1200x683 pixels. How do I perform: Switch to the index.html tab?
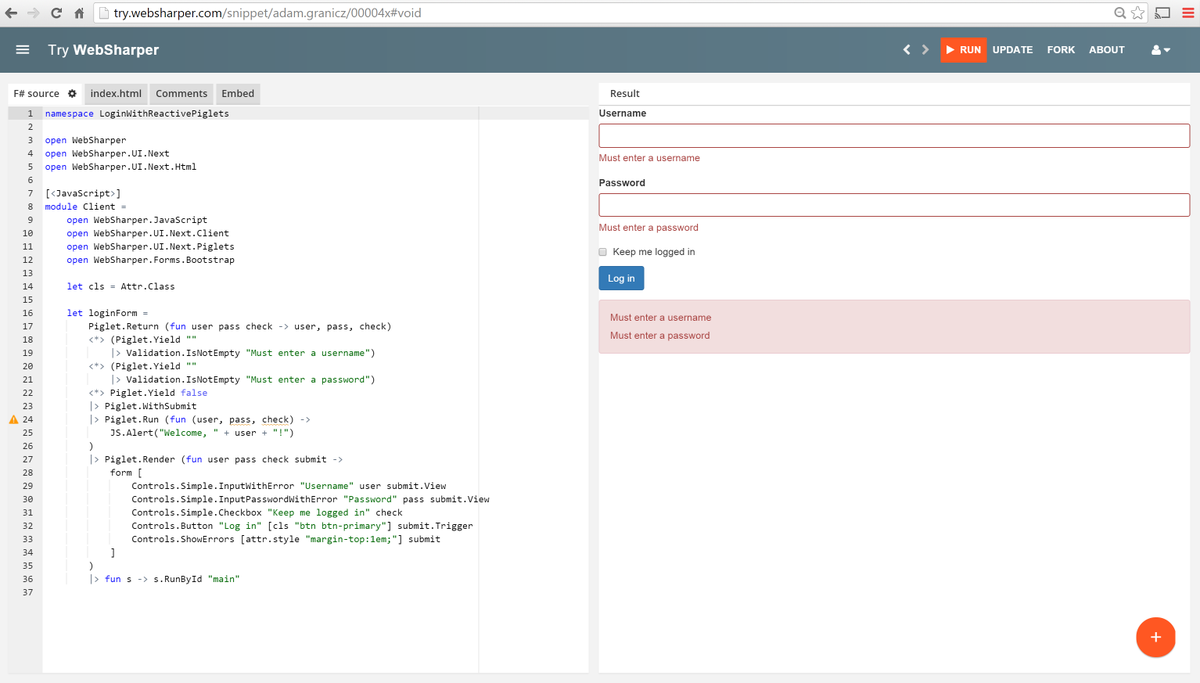click(x=116, y=93)
